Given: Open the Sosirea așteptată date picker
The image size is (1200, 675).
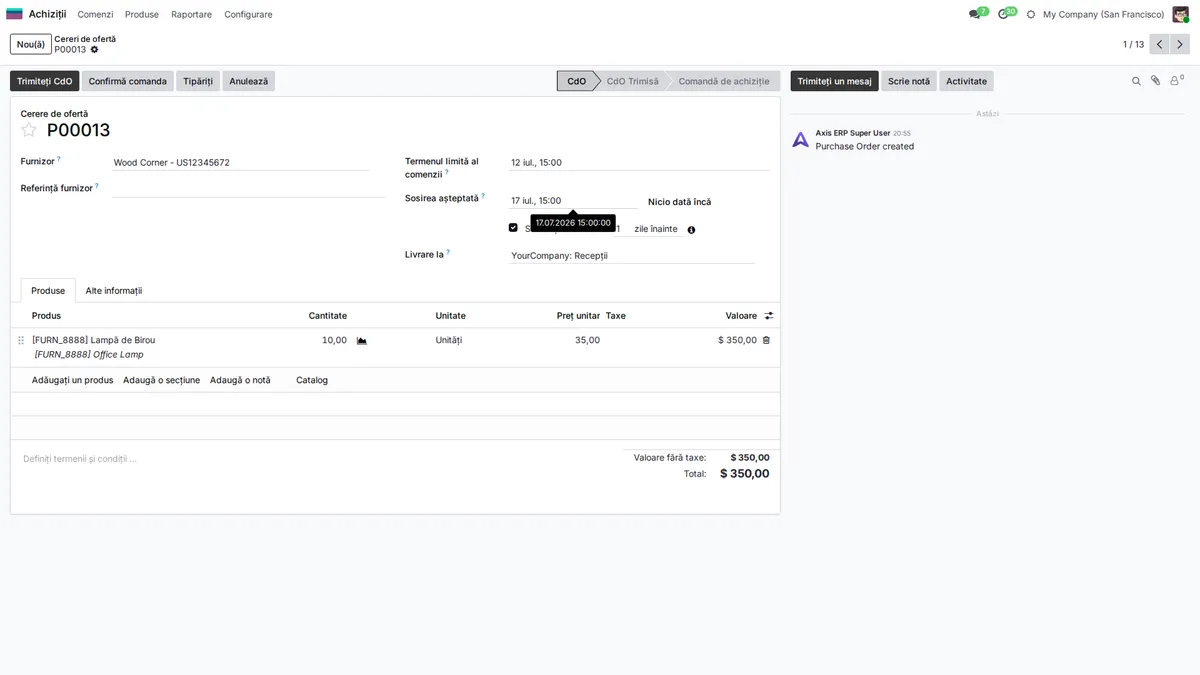Looking at the screenshot, I should [572, 200].
